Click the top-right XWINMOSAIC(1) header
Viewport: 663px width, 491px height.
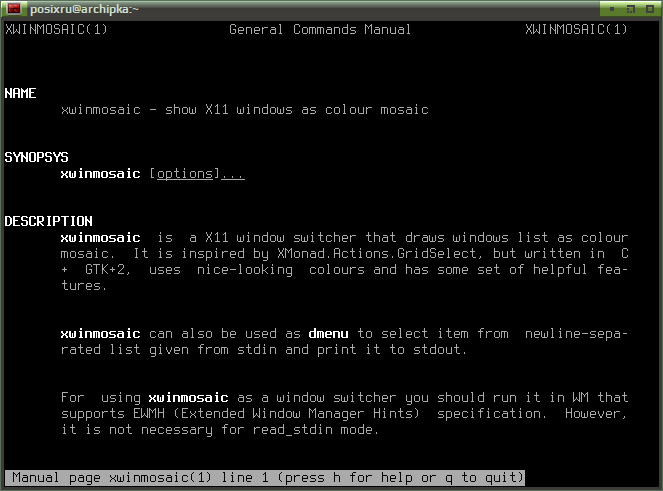pyautogui.click(x=576, y=29)
